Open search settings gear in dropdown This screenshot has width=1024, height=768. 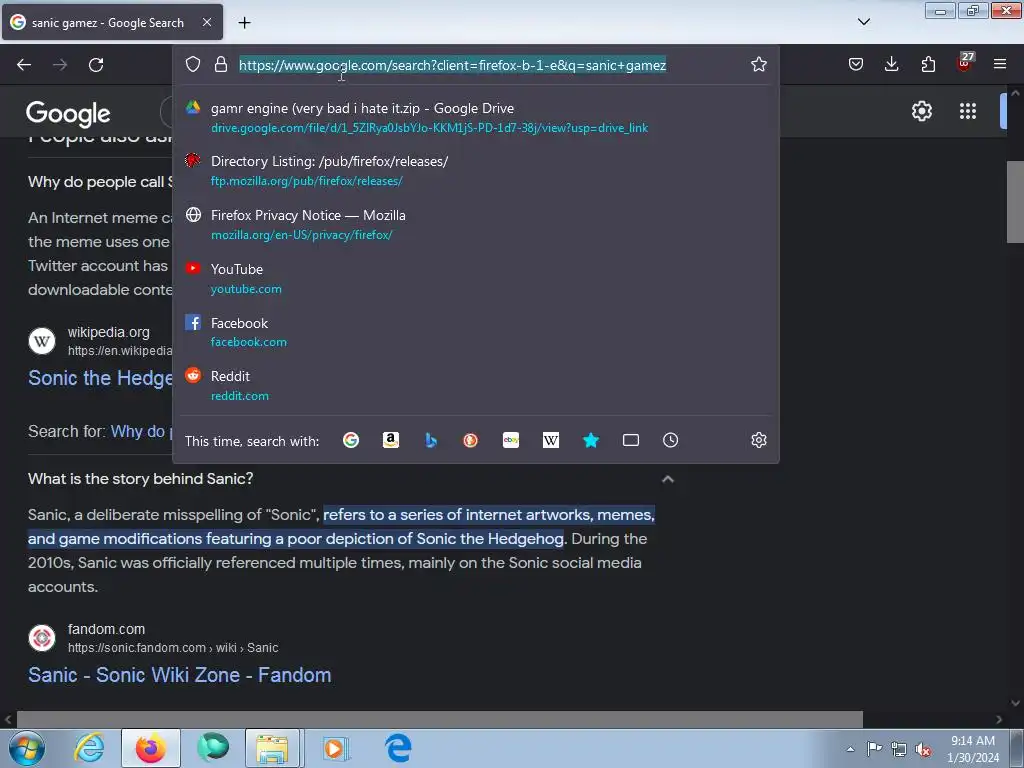(758, 440)
